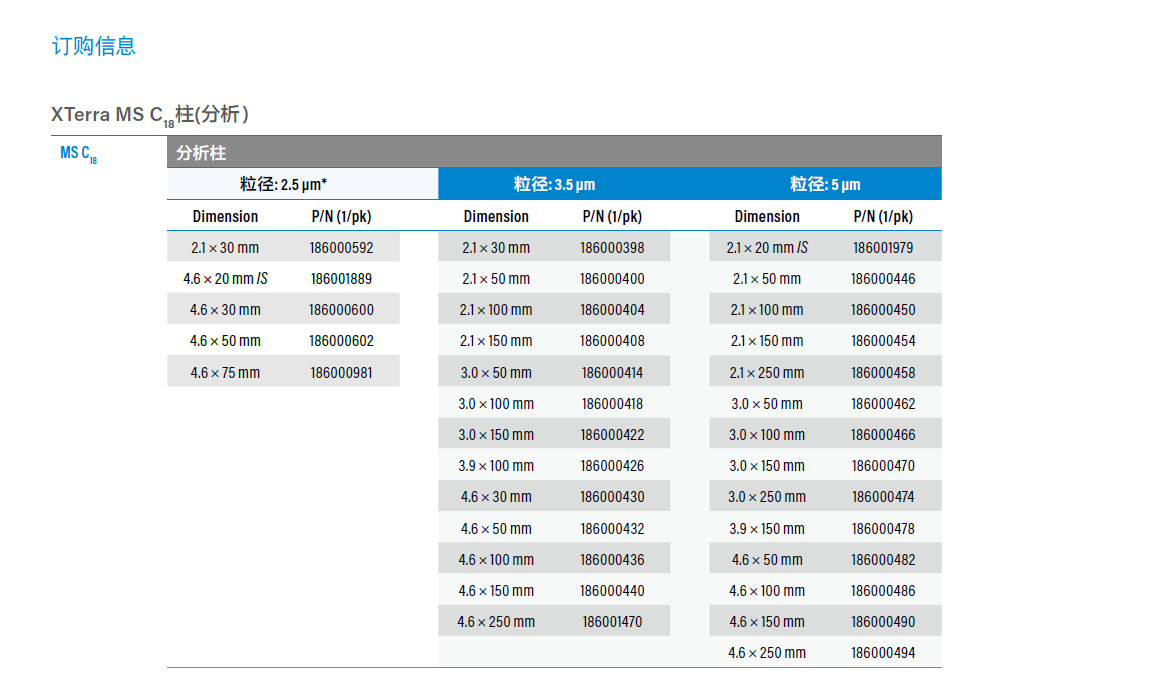The width and height of the screenshot is (1153, 686).
Task: Select part number 186000432
Action: (x=612, y=529)
